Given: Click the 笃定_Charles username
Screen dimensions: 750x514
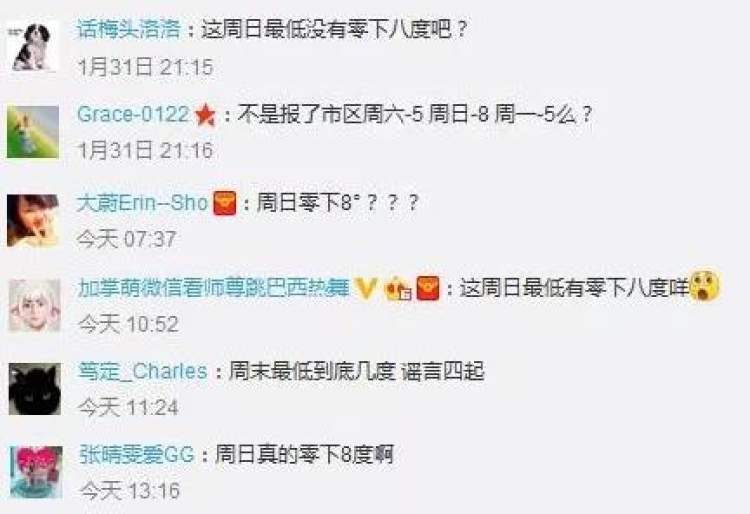Looking at the screenshot, I should click(143, 372).
